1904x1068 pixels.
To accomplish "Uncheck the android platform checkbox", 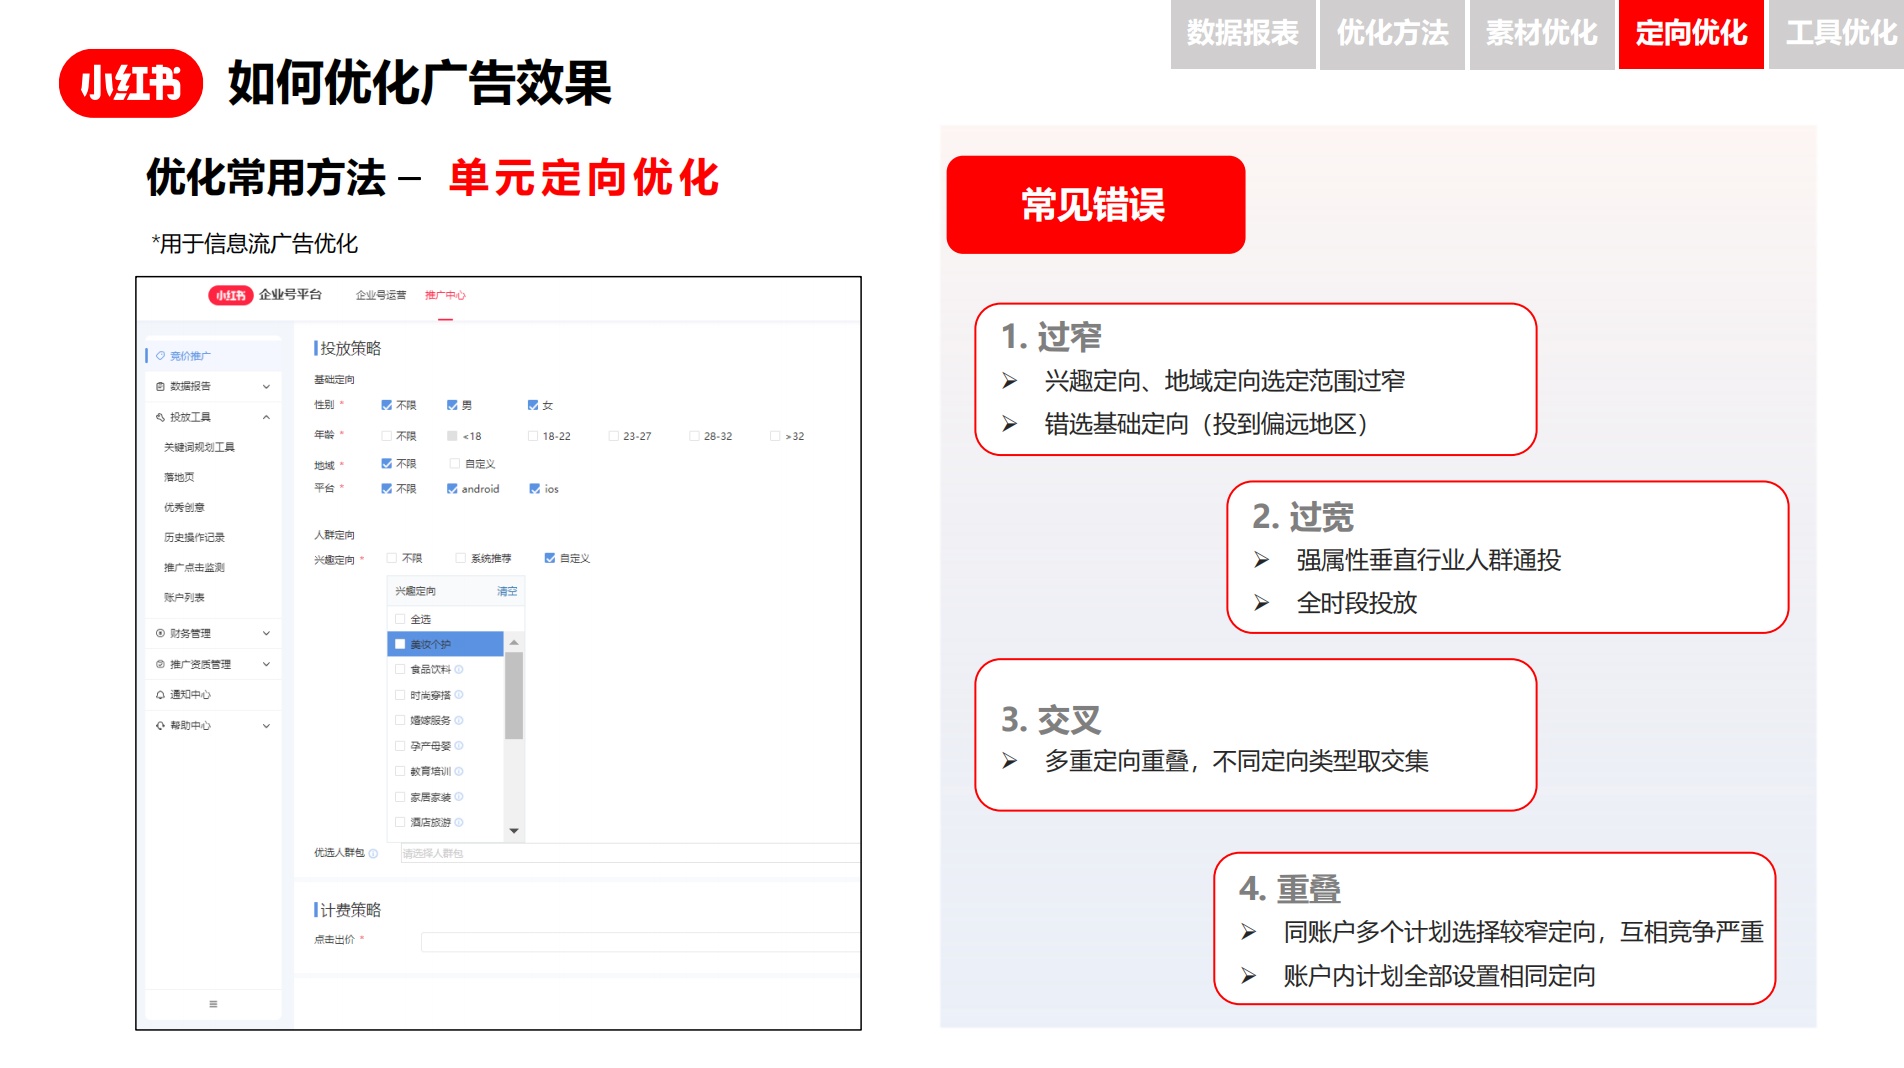I will coord(451,489).
